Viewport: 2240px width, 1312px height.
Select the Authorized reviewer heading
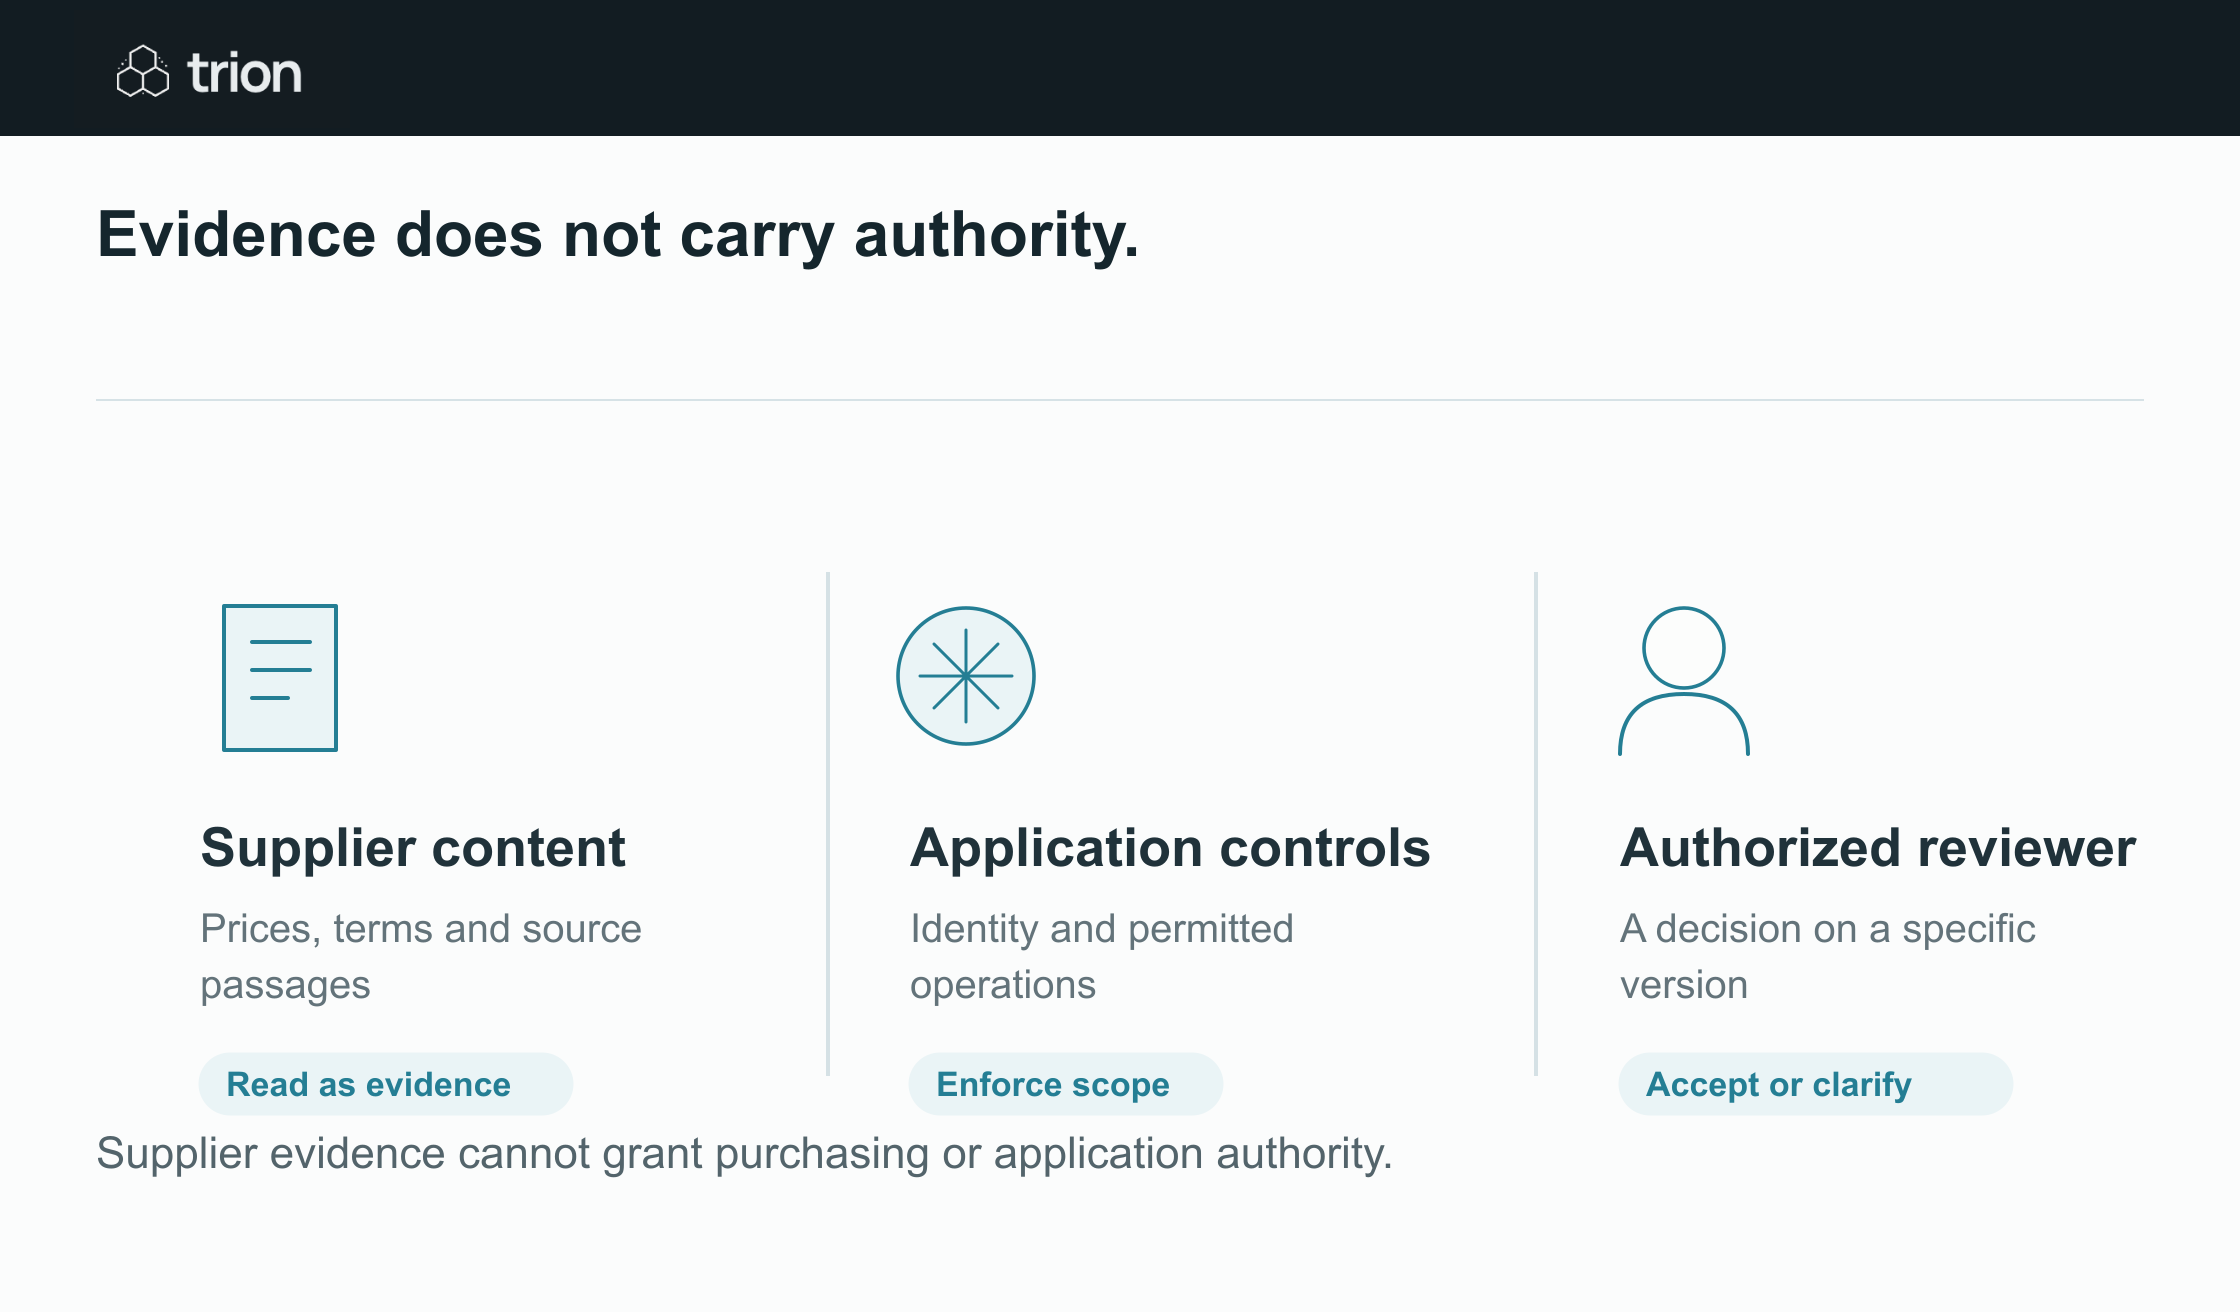click(1878, 848)
